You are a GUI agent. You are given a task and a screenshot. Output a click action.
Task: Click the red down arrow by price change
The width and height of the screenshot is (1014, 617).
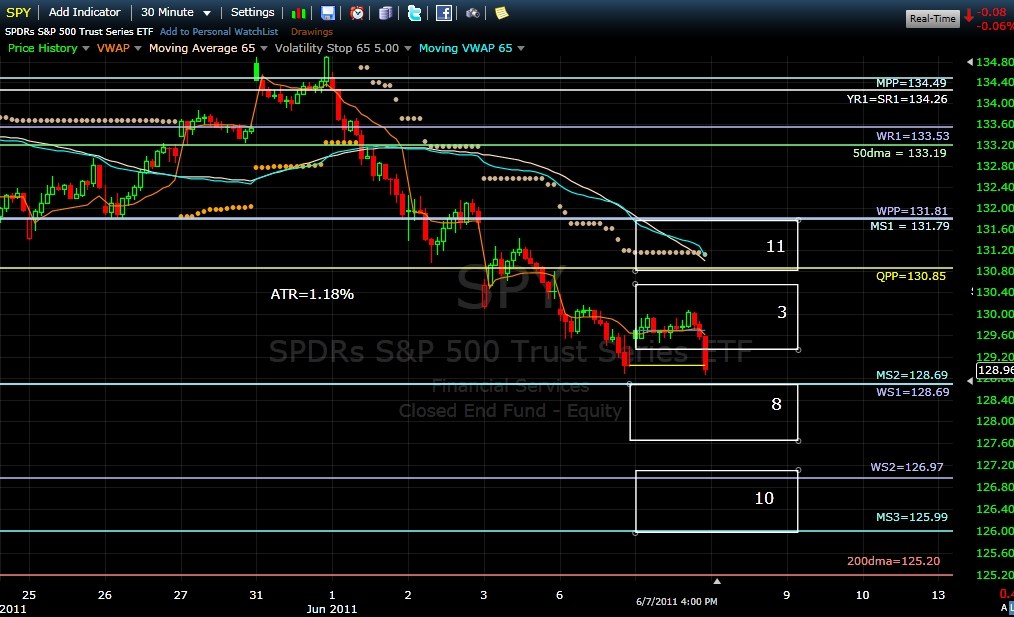[969, 16]
